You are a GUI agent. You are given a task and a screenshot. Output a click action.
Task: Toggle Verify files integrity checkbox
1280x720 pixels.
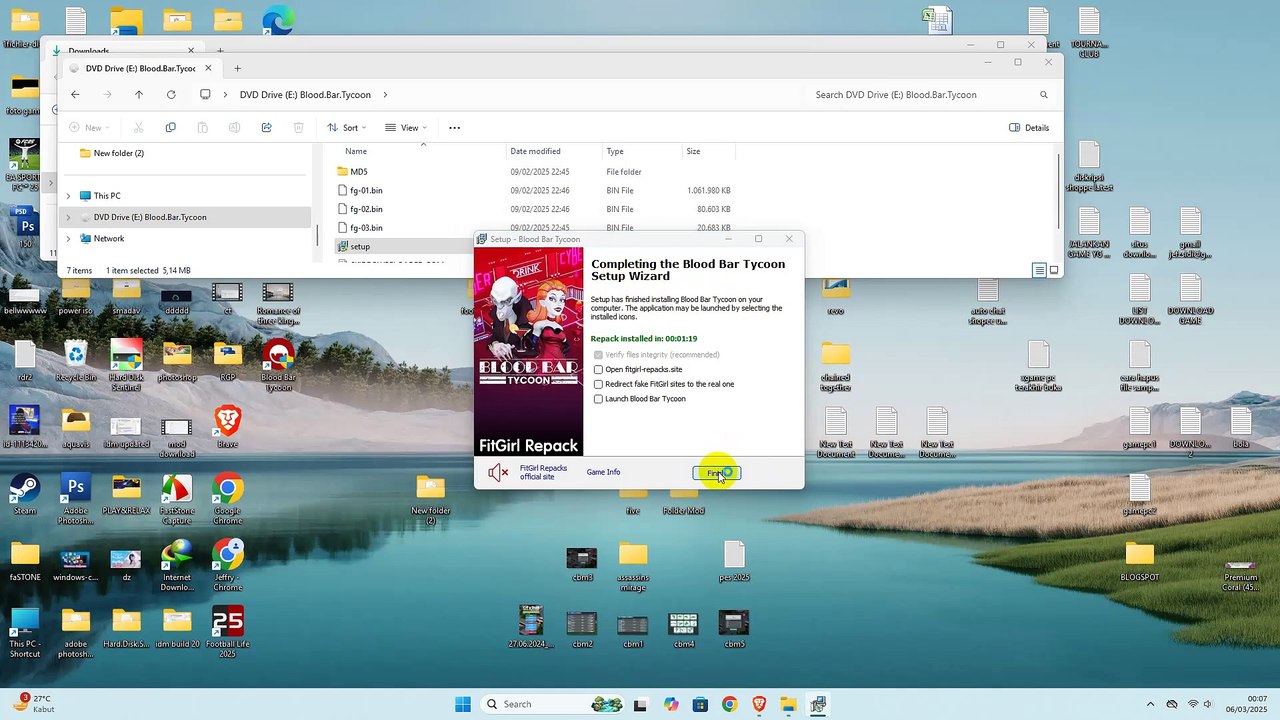[598, 355]
